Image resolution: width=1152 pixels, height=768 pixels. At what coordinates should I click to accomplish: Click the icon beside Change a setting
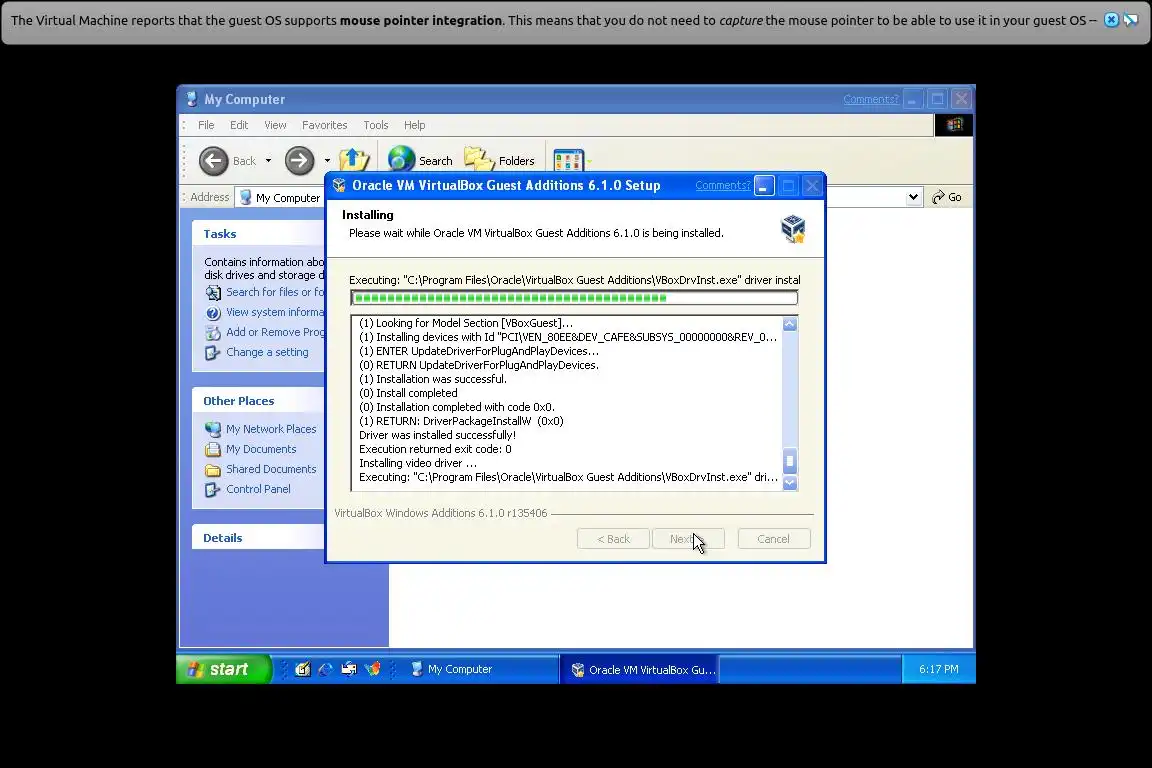(213, 353)
